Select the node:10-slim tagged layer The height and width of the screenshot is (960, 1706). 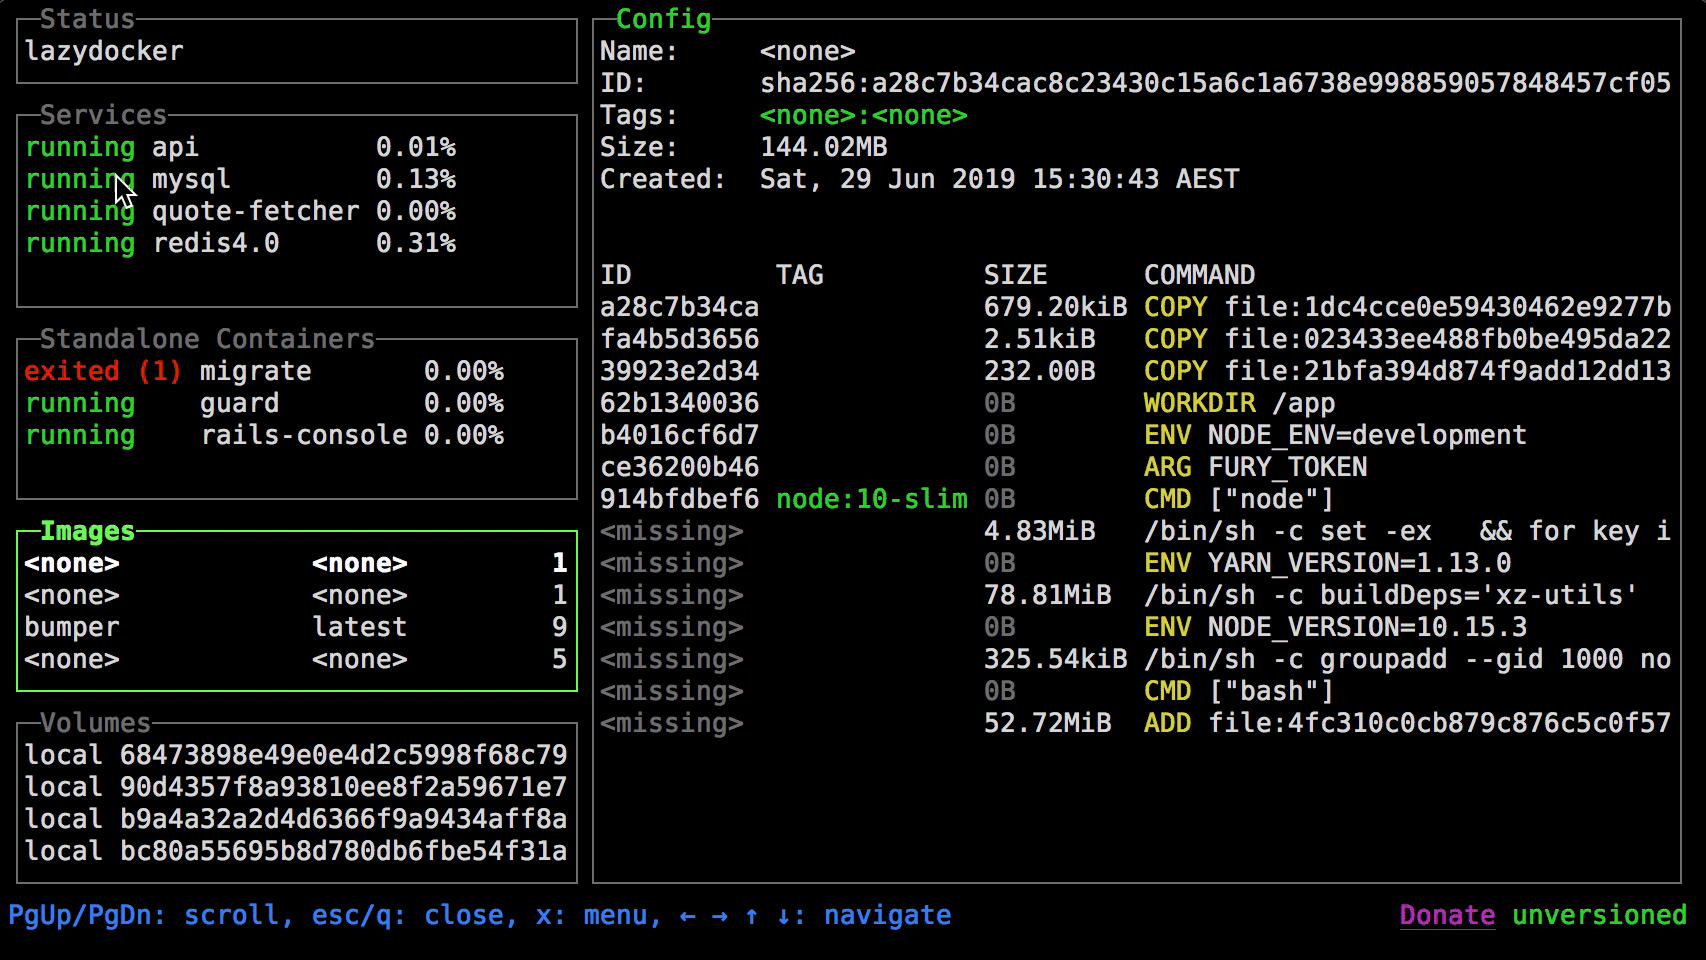(x=870, y=498)
